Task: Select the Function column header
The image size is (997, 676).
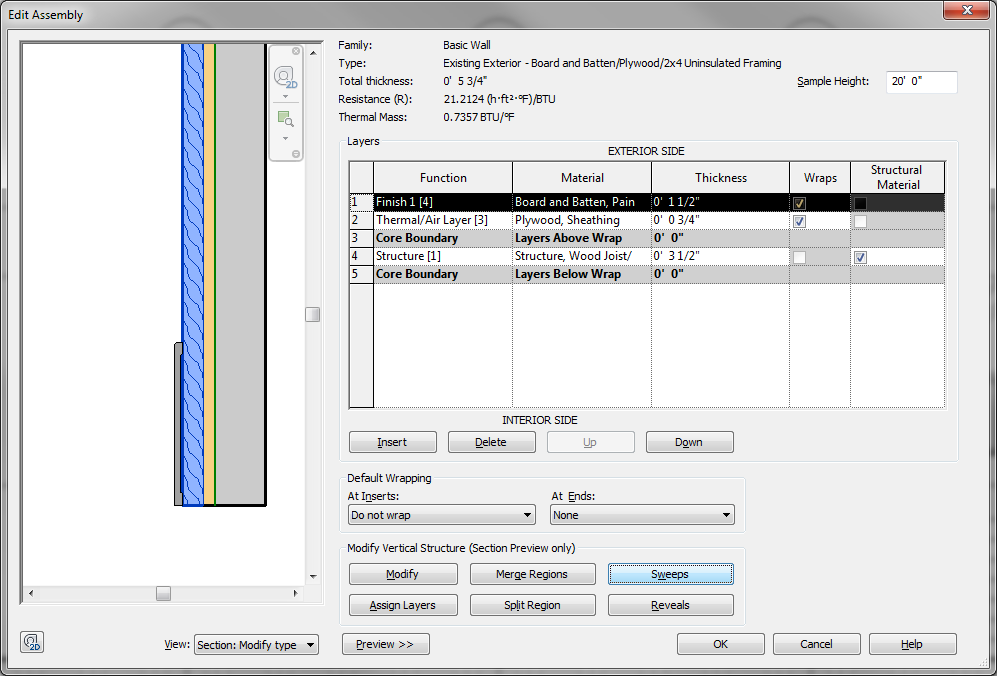Action: pos(443,177)
